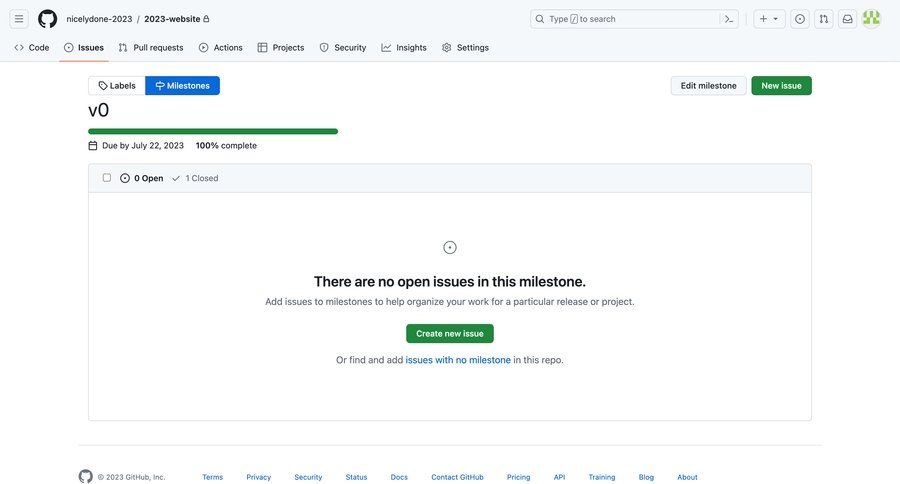This screenshot has height=484, width=900.
Task: Show the 0 Open issues list
Action: click(142, 178)
